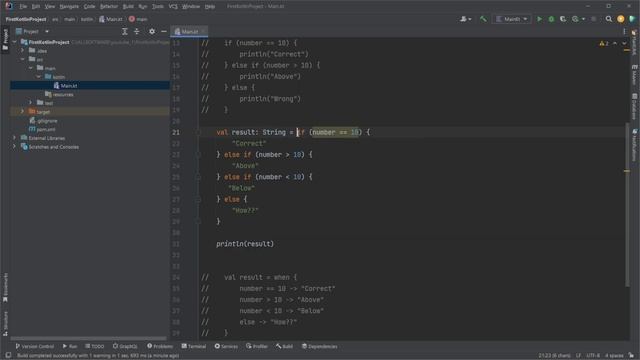The image size is (640, 360).
Task: Open the user account dropdown in toolbar
Action: pyautogui.click(x=465, y=19)
